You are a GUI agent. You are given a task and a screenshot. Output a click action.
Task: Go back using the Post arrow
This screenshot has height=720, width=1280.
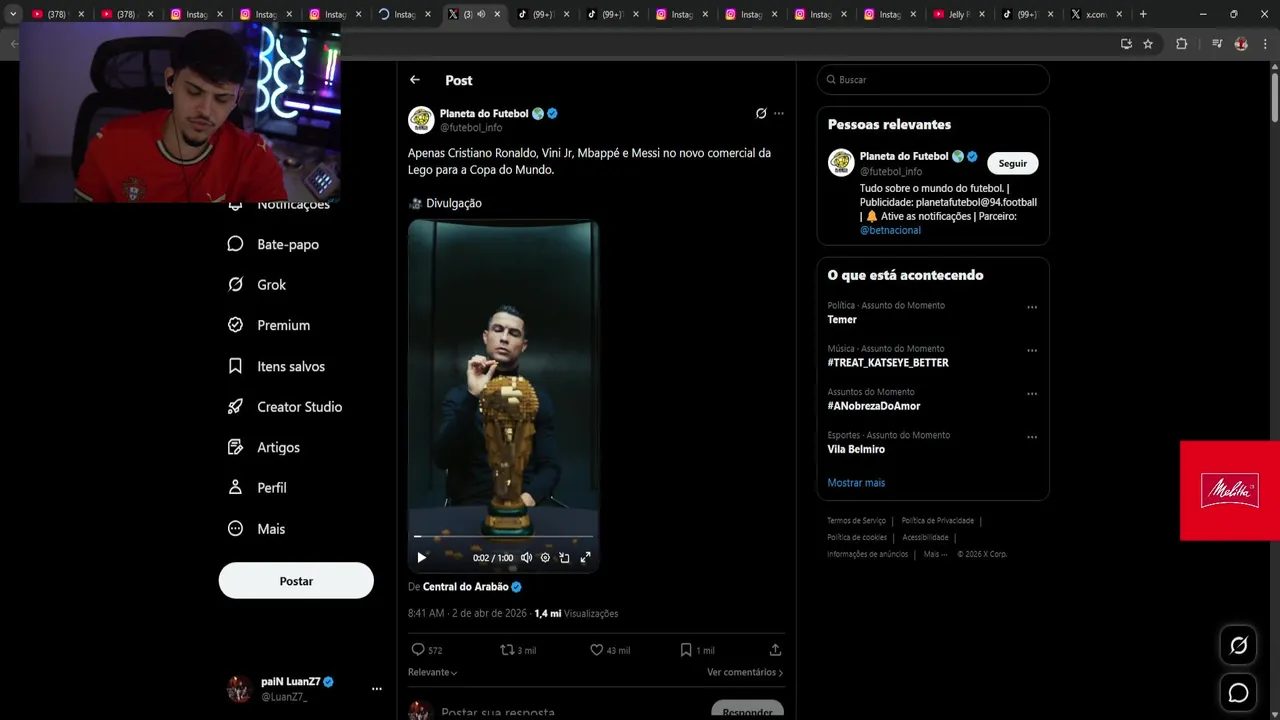point(415,80)
